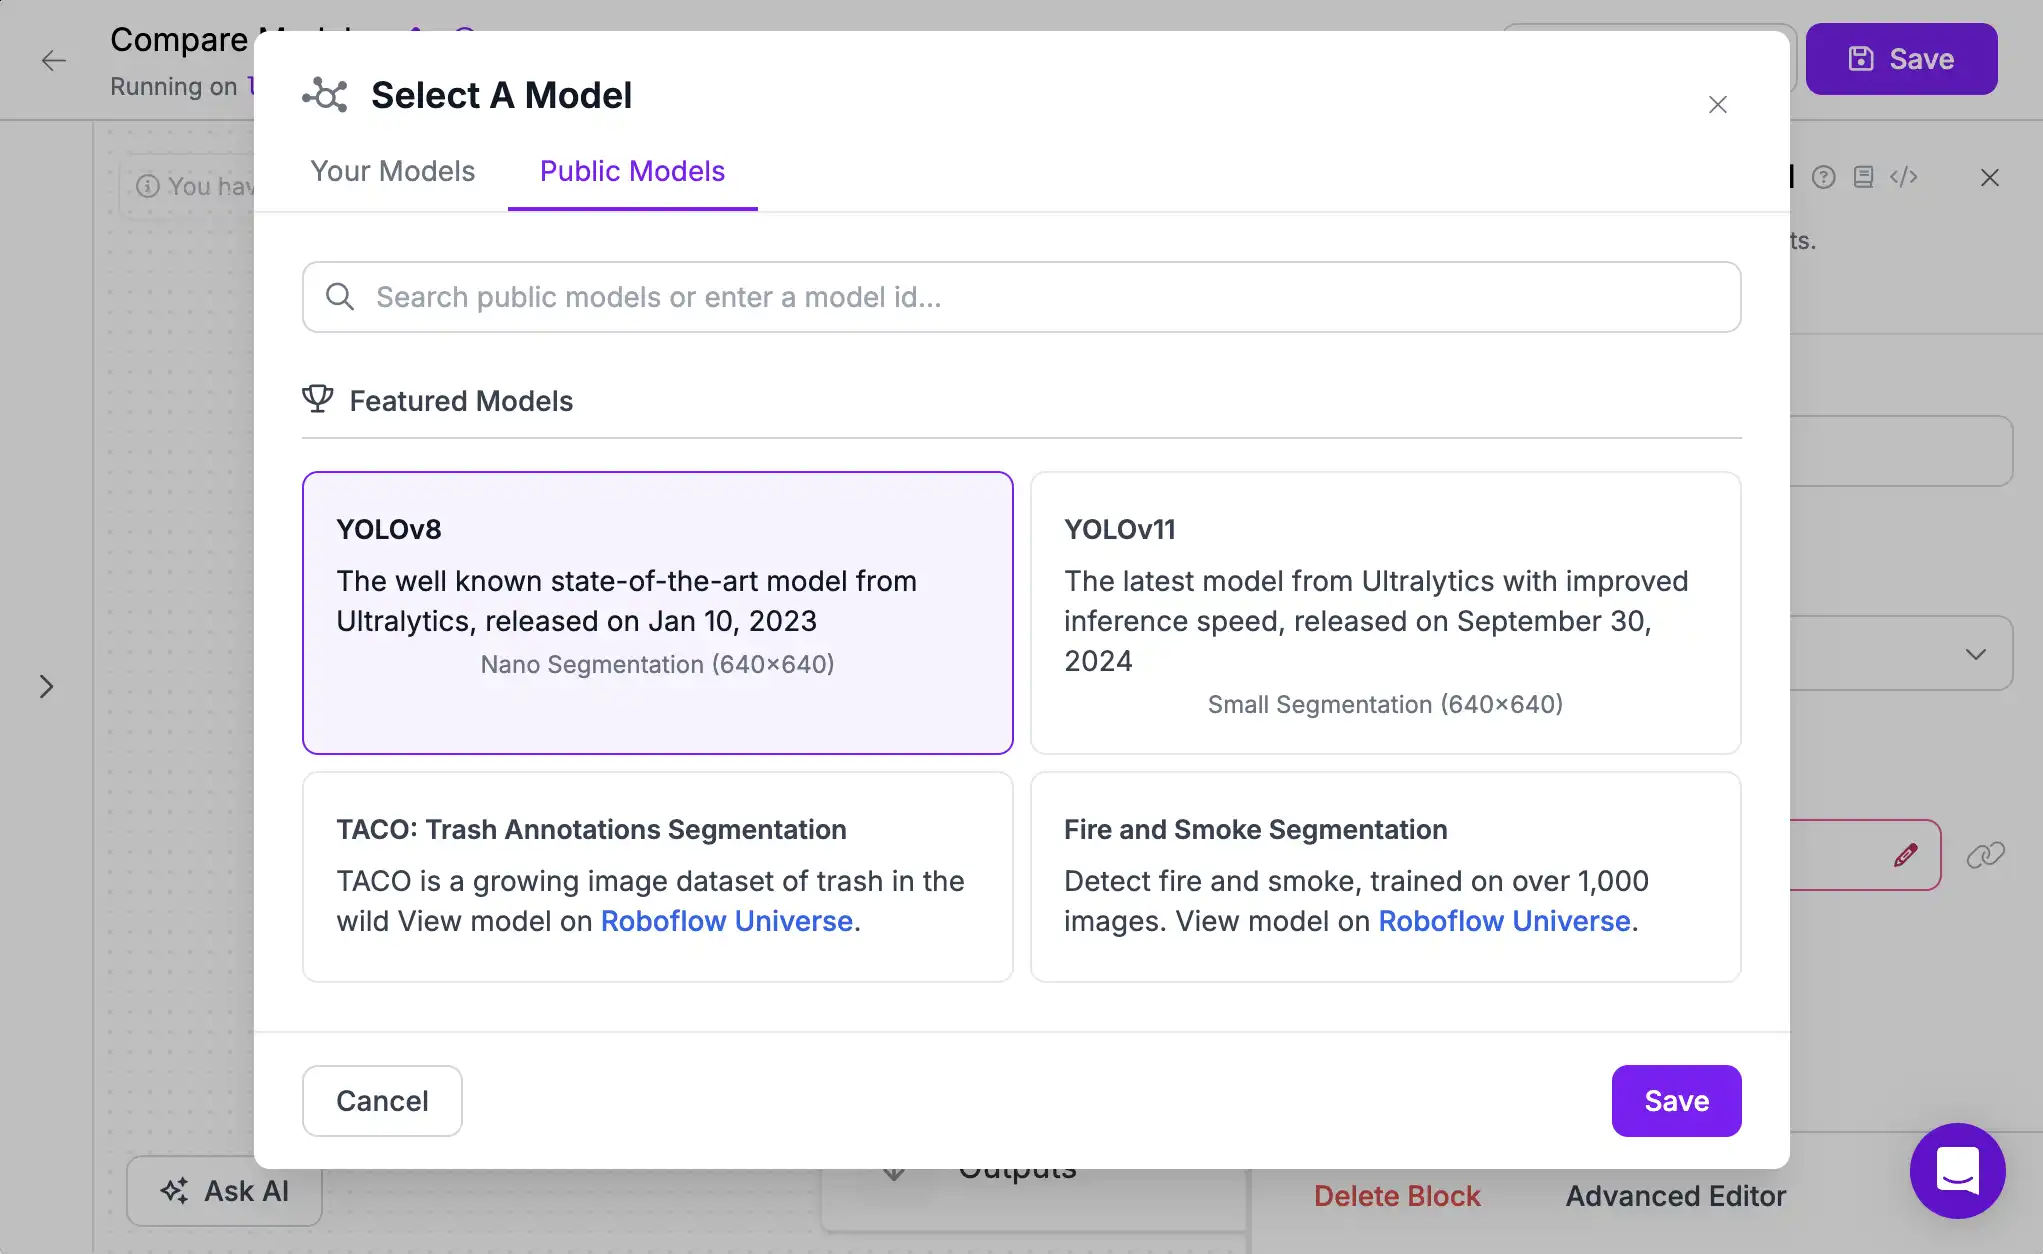
Task: Switch to the Your Models tab
Action: coord(393,172)
